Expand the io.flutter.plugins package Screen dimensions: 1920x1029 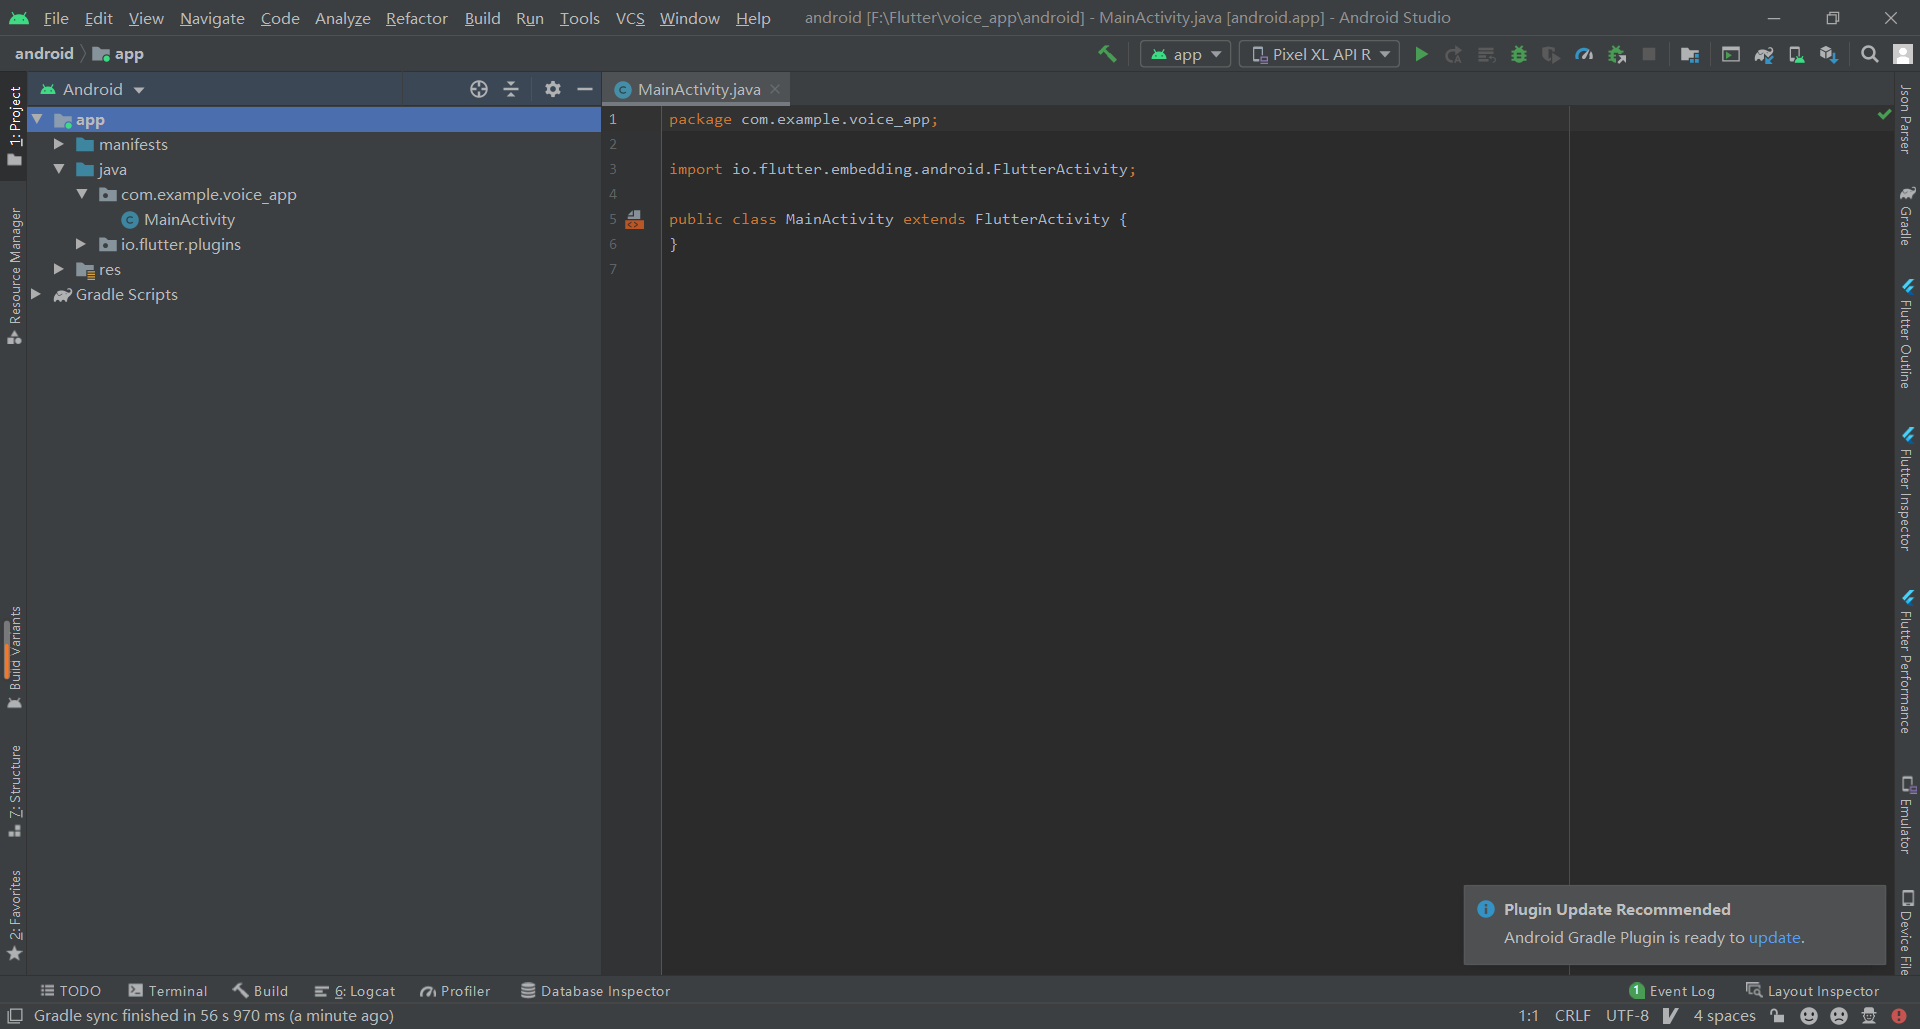click(82, 244)
